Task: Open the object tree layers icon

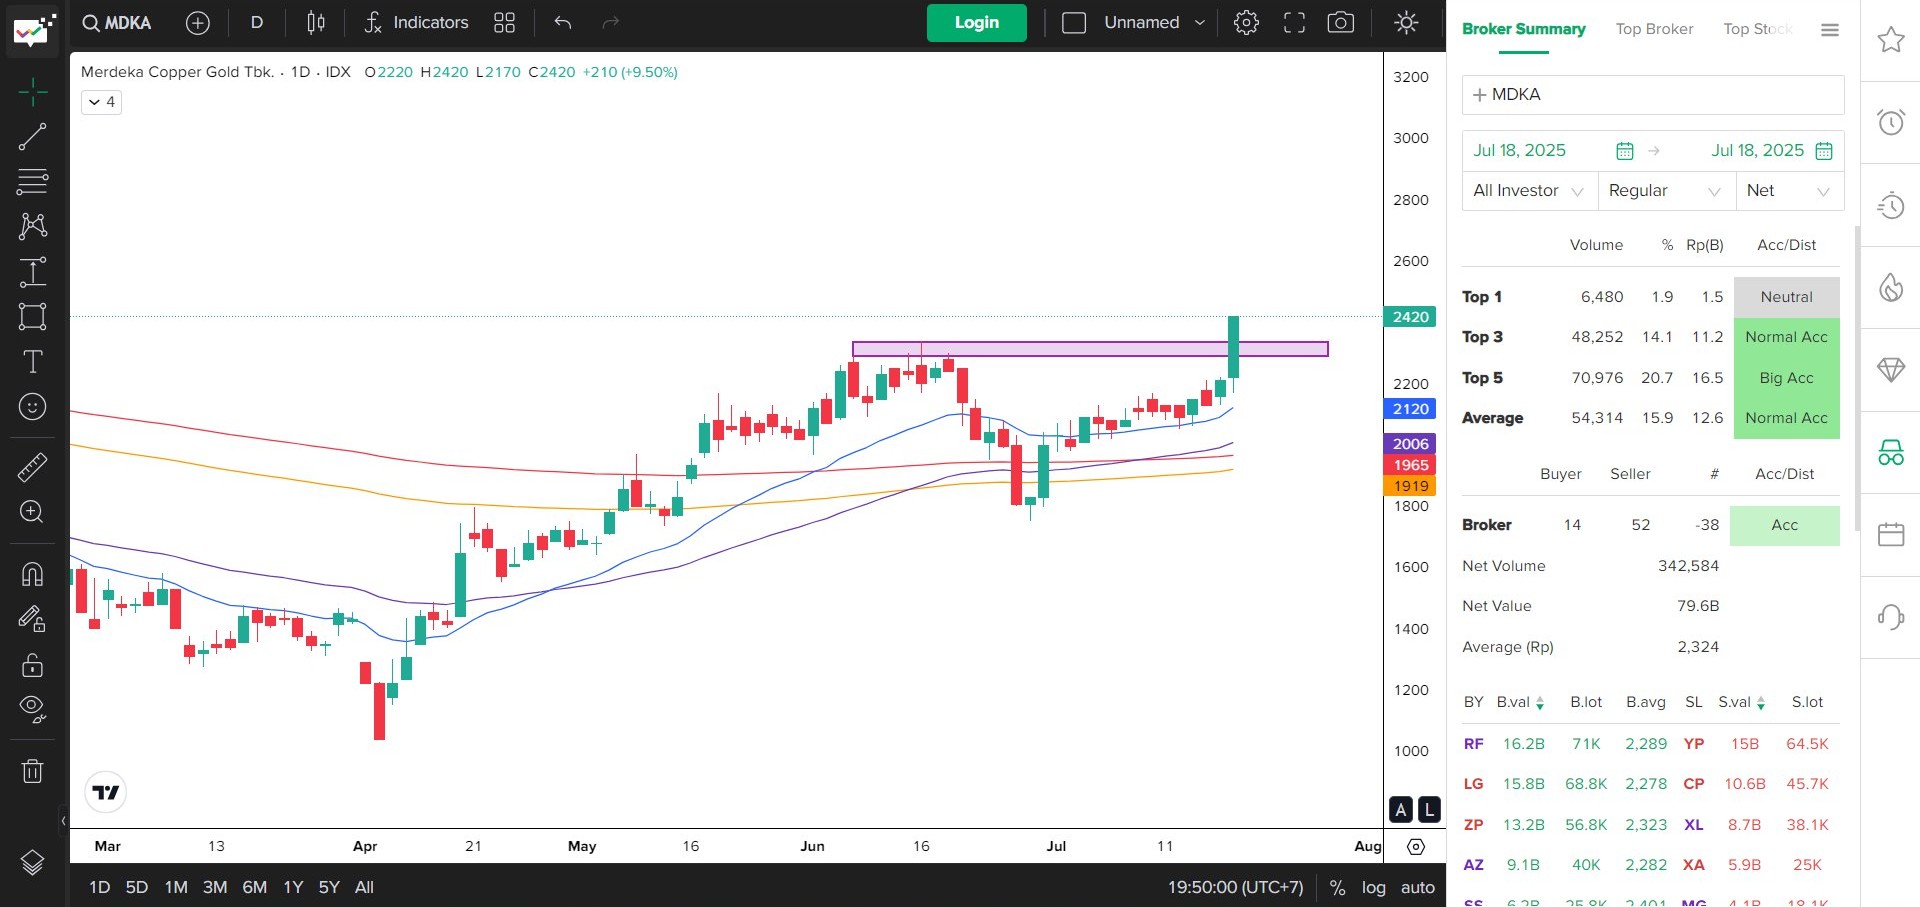Action: tap(33, 862)
